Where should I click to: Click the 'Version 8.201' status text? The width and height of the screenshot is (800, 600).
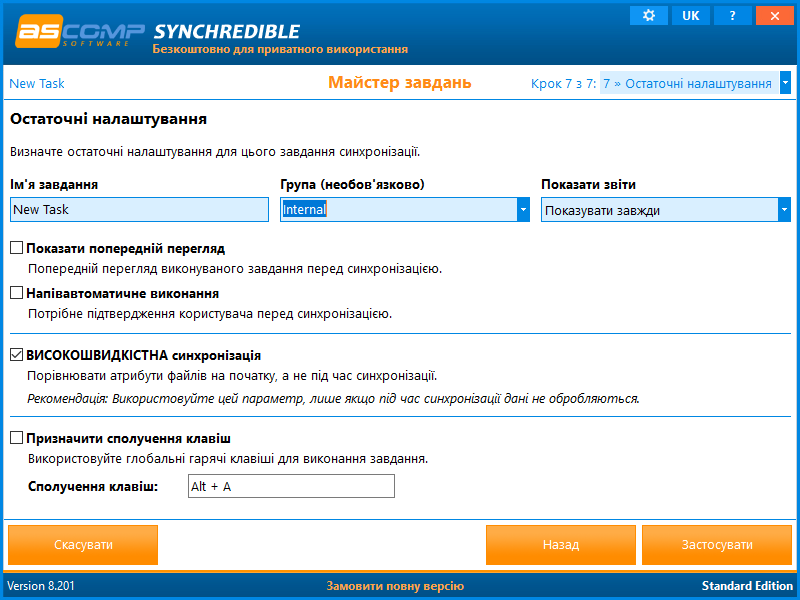[x=41, y=586]
